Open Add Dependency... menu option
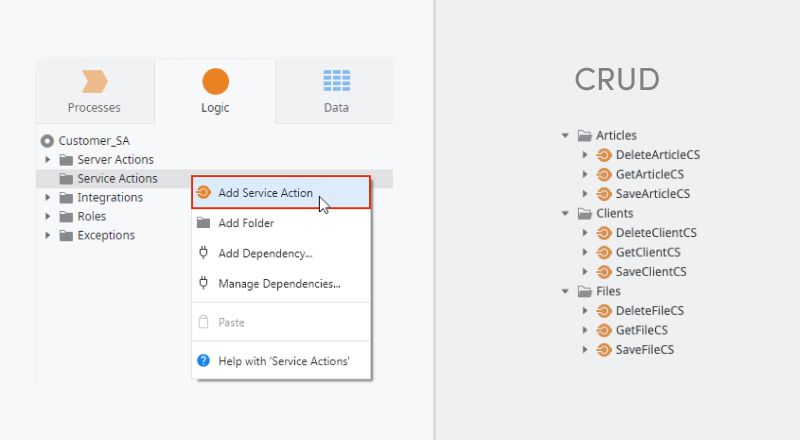Image resolution: width=800 pixels, height=440 pixels. click(265, 253)
